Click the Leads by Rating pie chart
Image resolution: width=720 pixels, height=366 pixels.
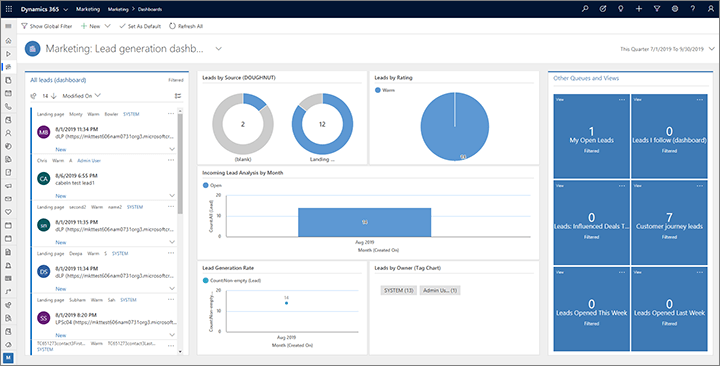(455, 126)
